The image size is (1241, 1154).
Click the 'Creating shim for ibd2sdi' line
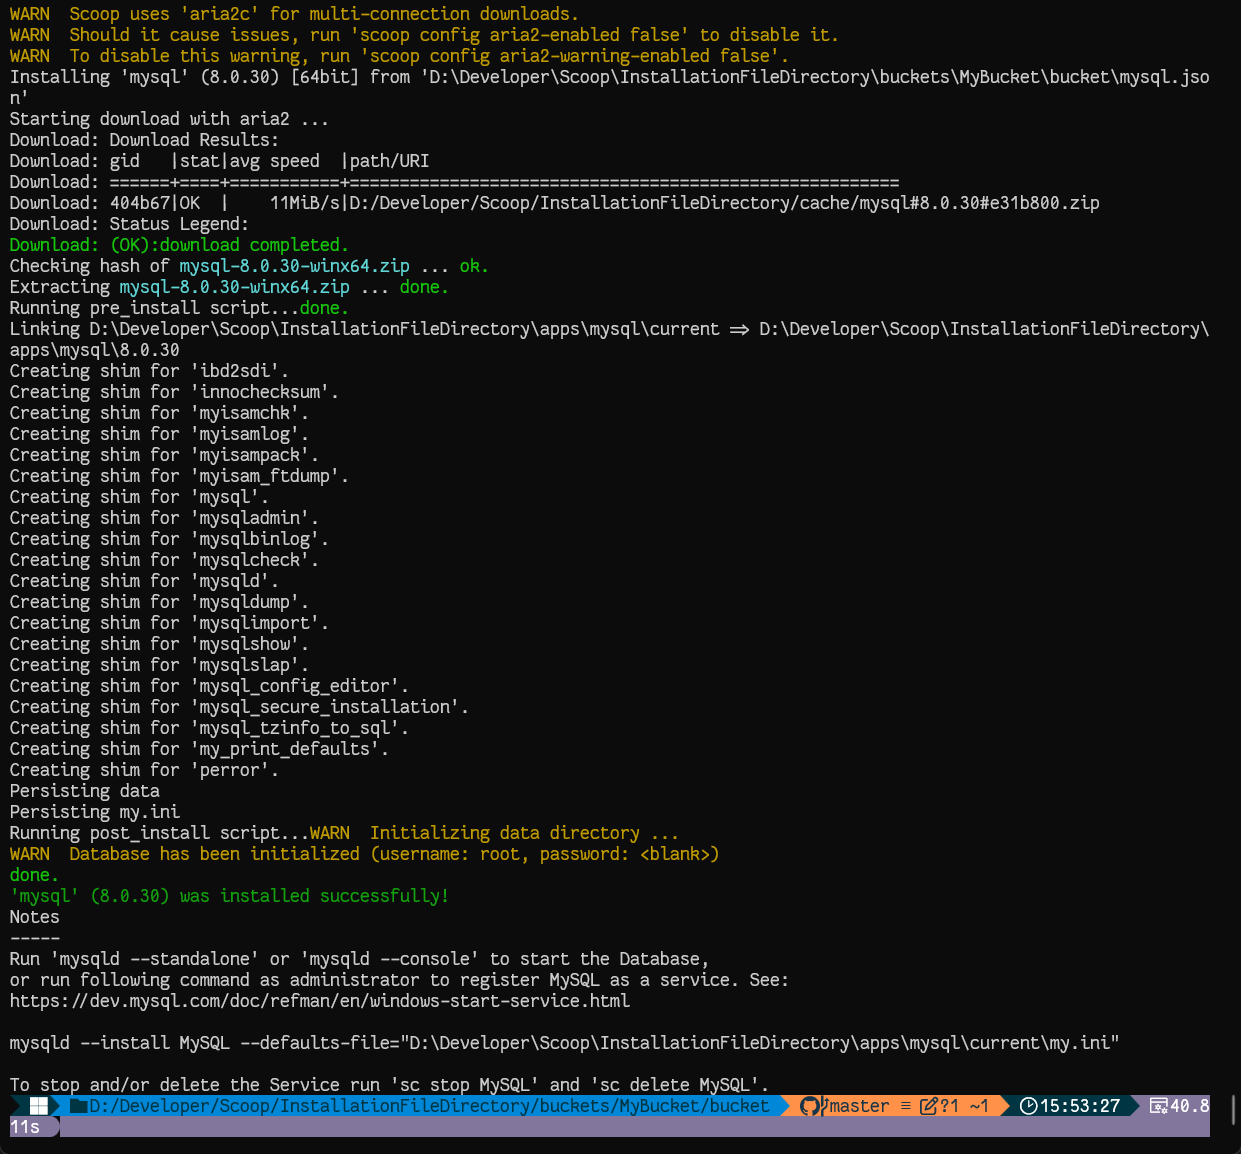149,370
